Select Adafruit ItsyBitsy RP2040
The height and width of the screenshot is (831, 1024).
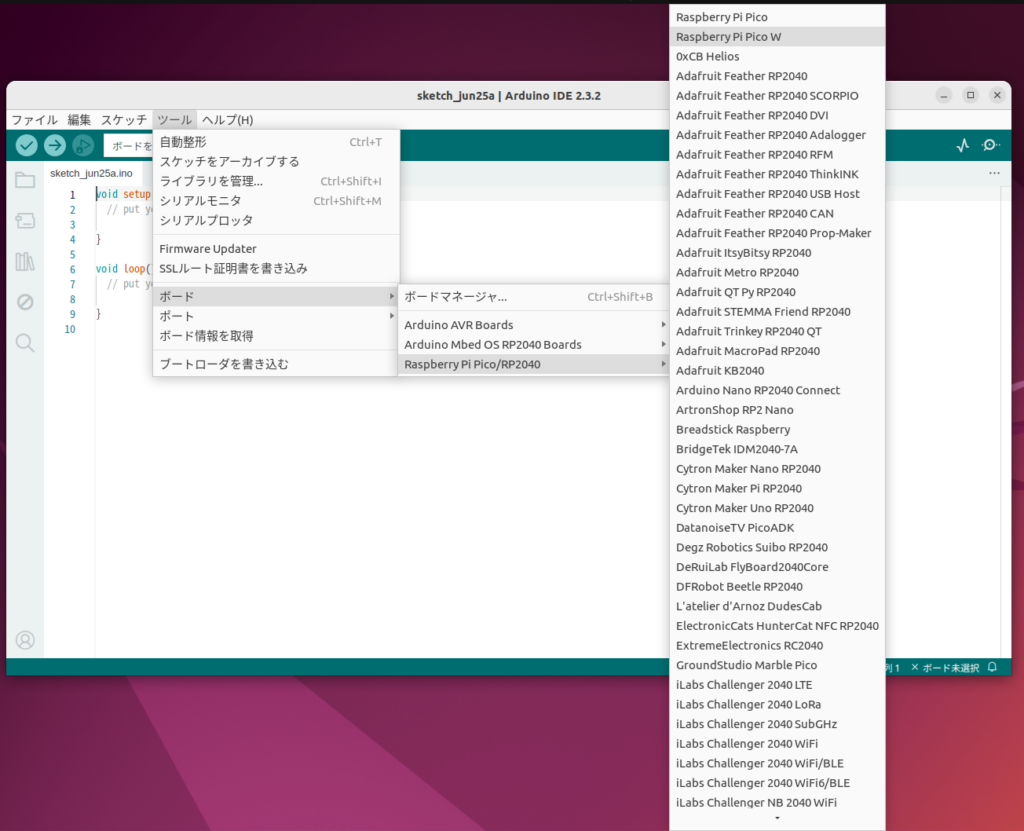point(777,253)
